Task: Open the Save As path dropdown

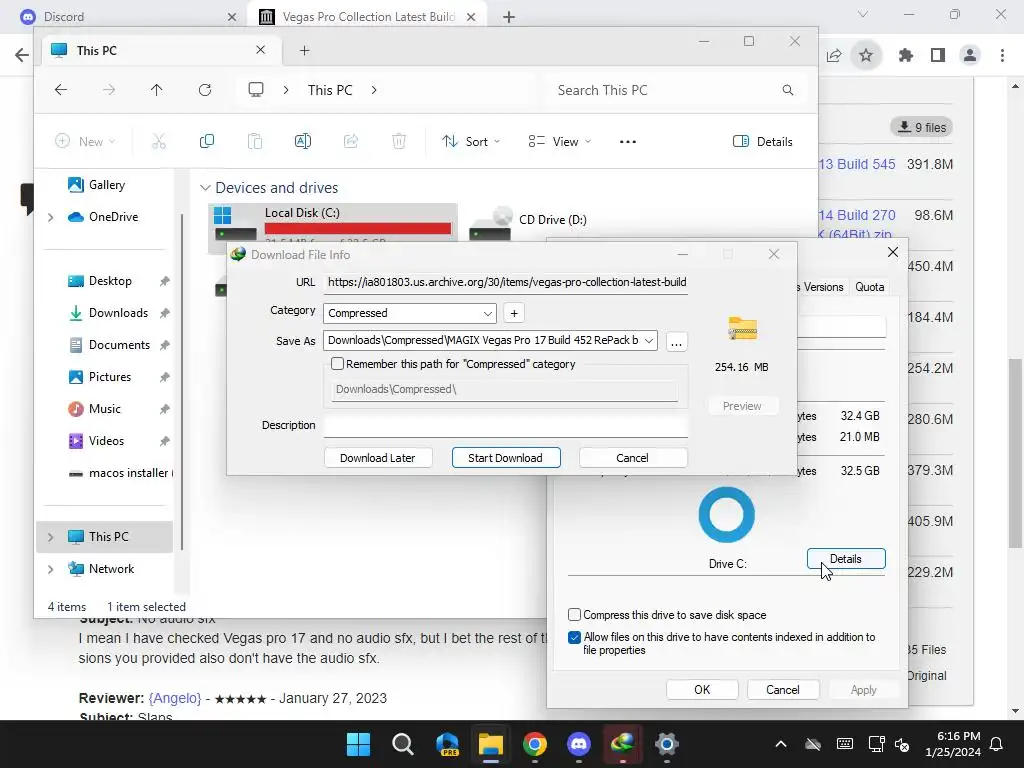Action: point(648,340)
